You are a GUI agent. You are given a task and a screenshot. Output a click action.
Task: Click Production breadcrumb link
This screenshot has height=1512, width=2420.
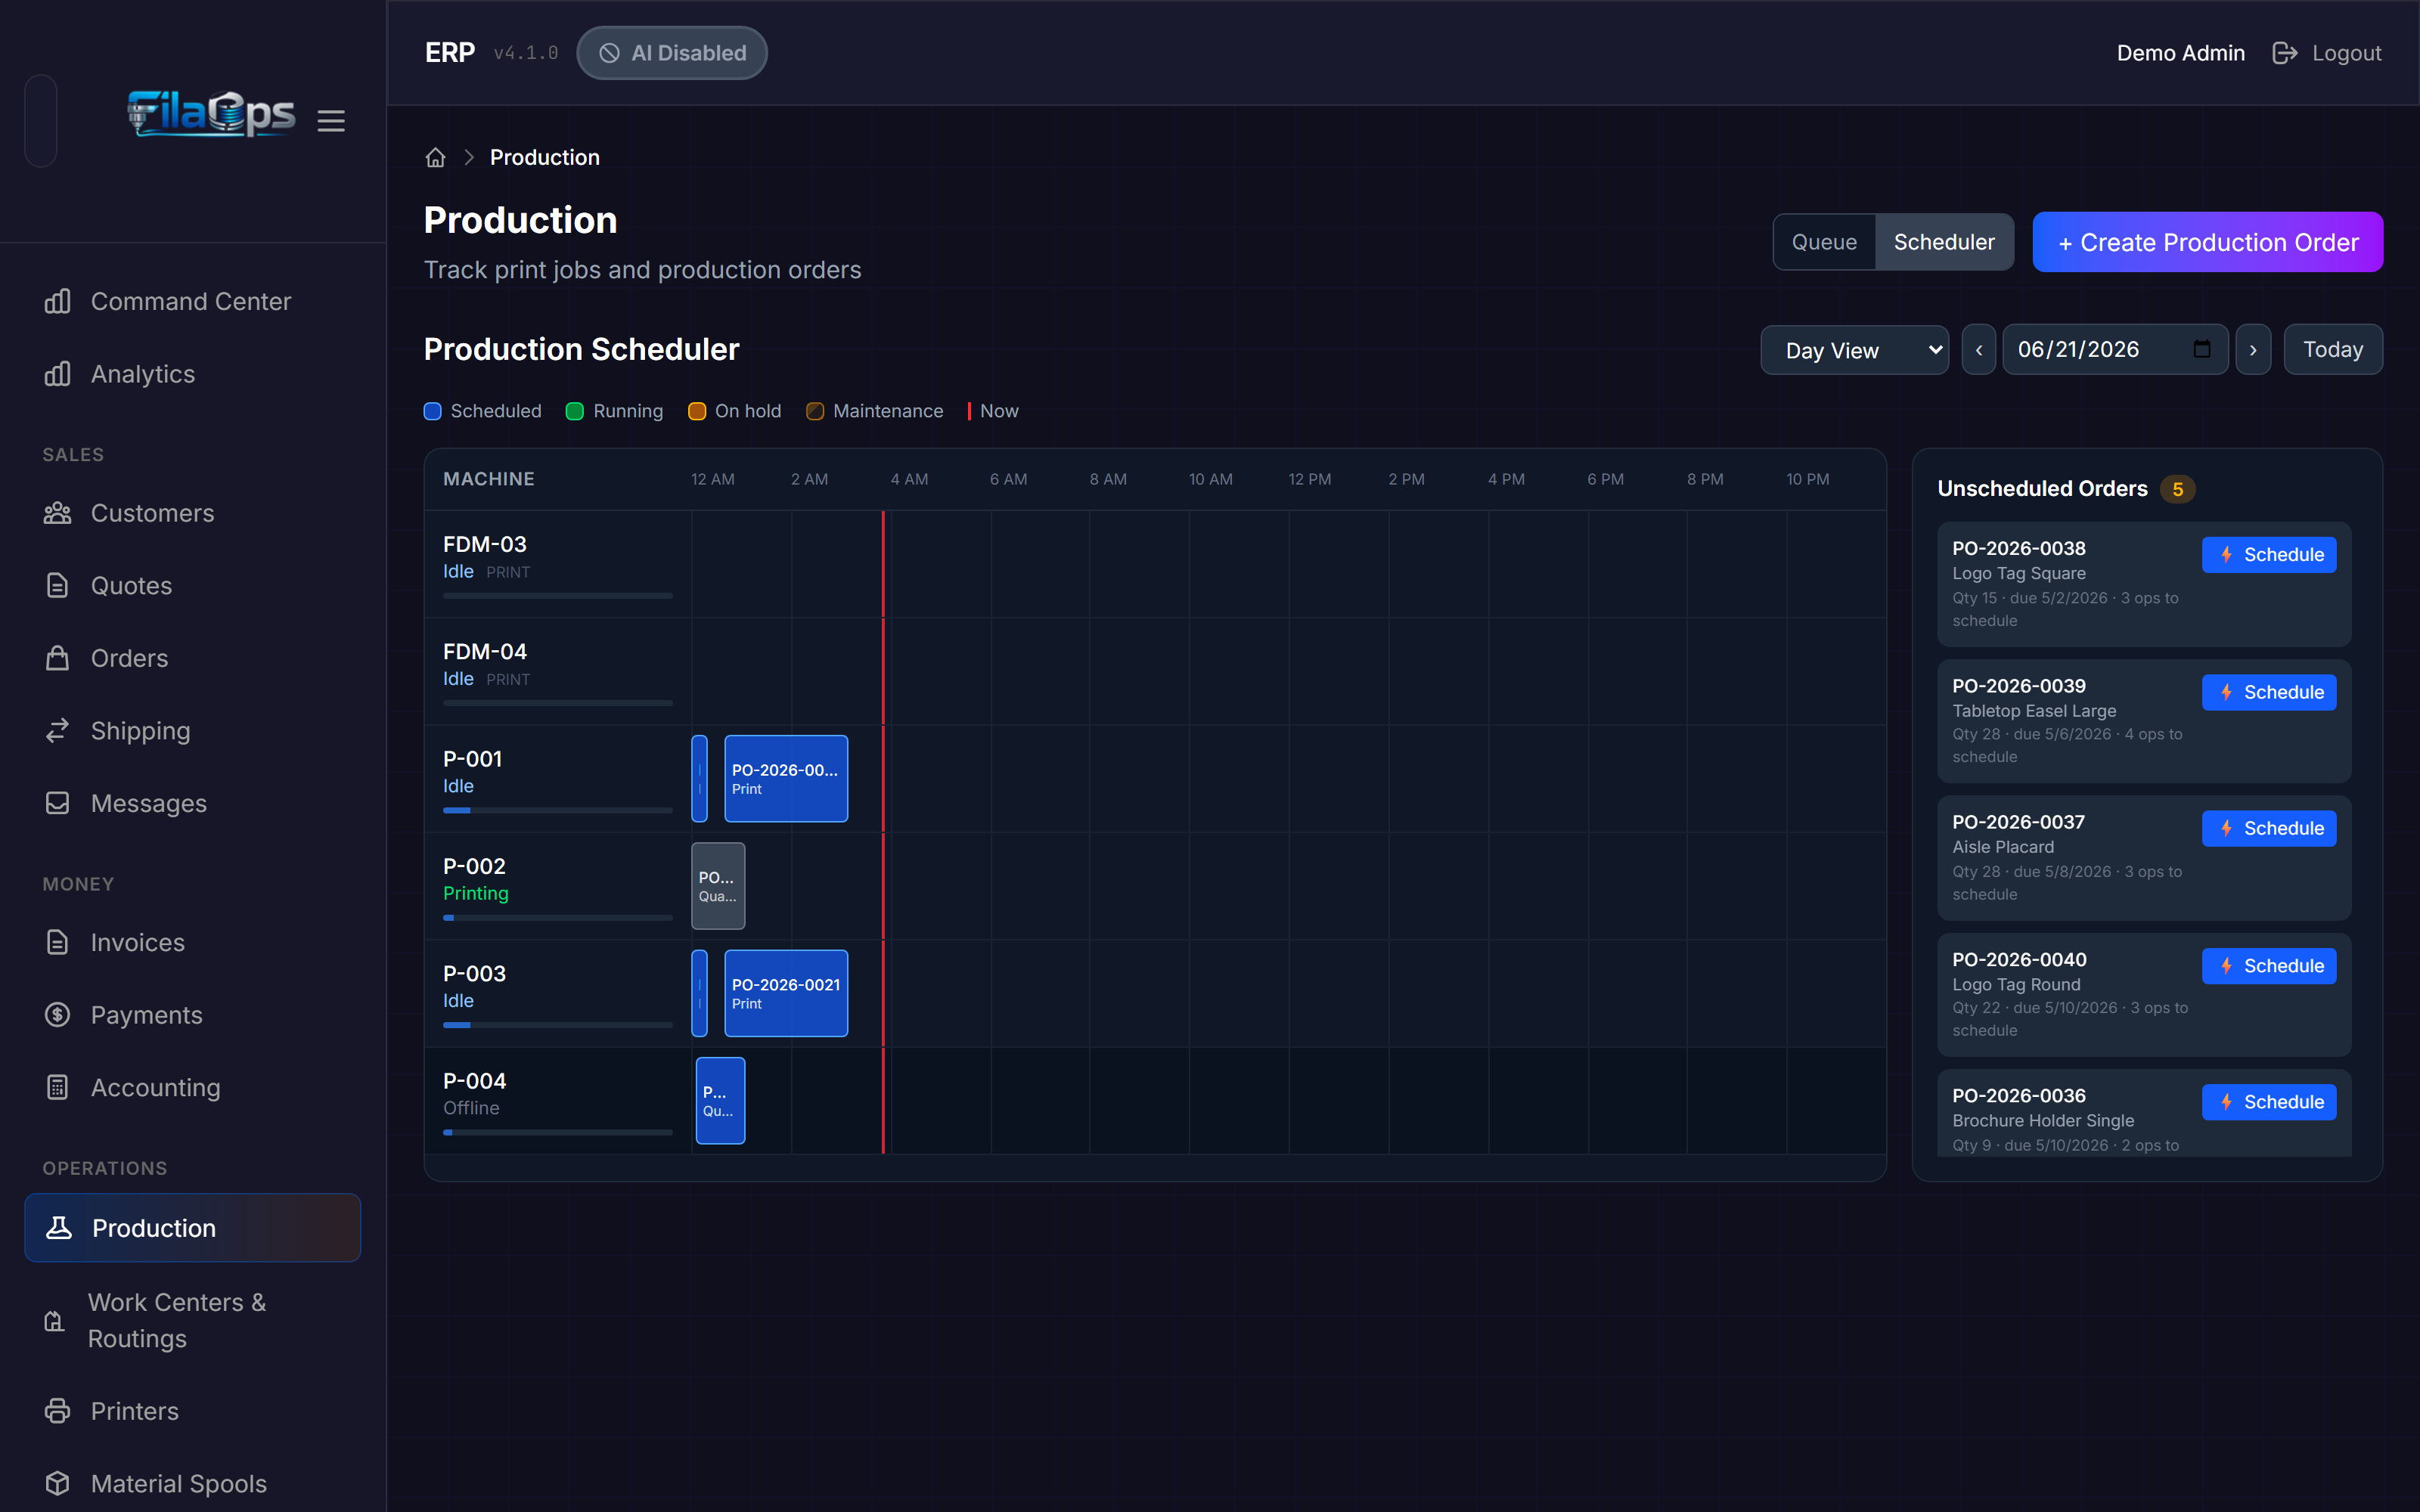545,157
